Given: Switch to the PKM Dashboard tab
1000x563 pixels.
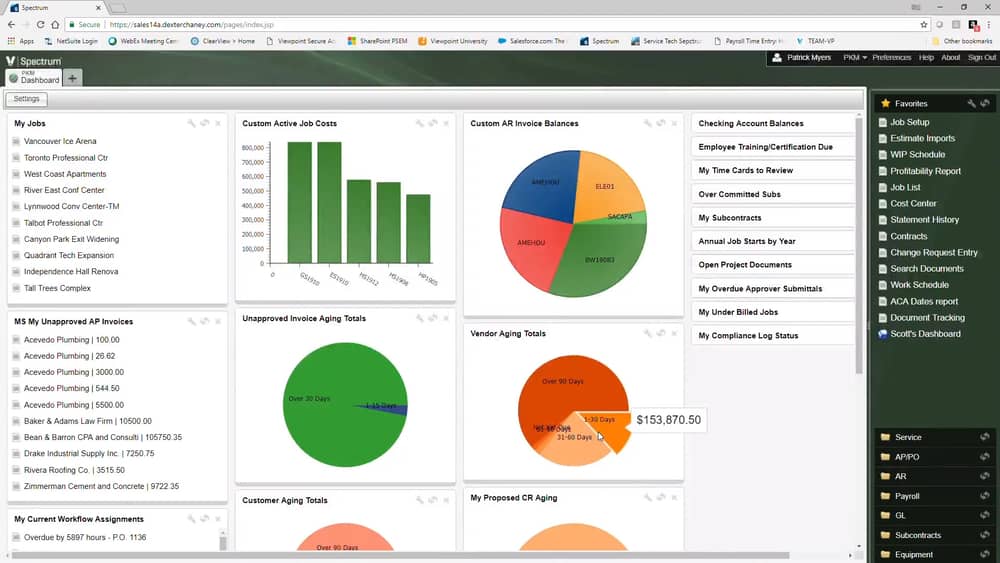Looking at the screenshot, I should point(34,78).
